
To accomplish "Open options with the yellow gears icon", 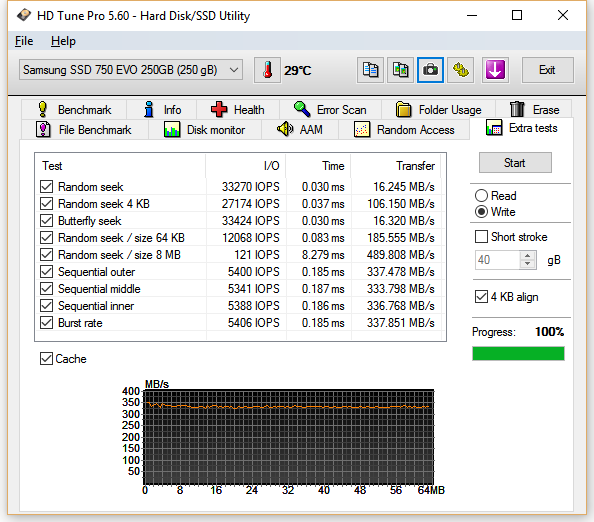I will [461, 70].
